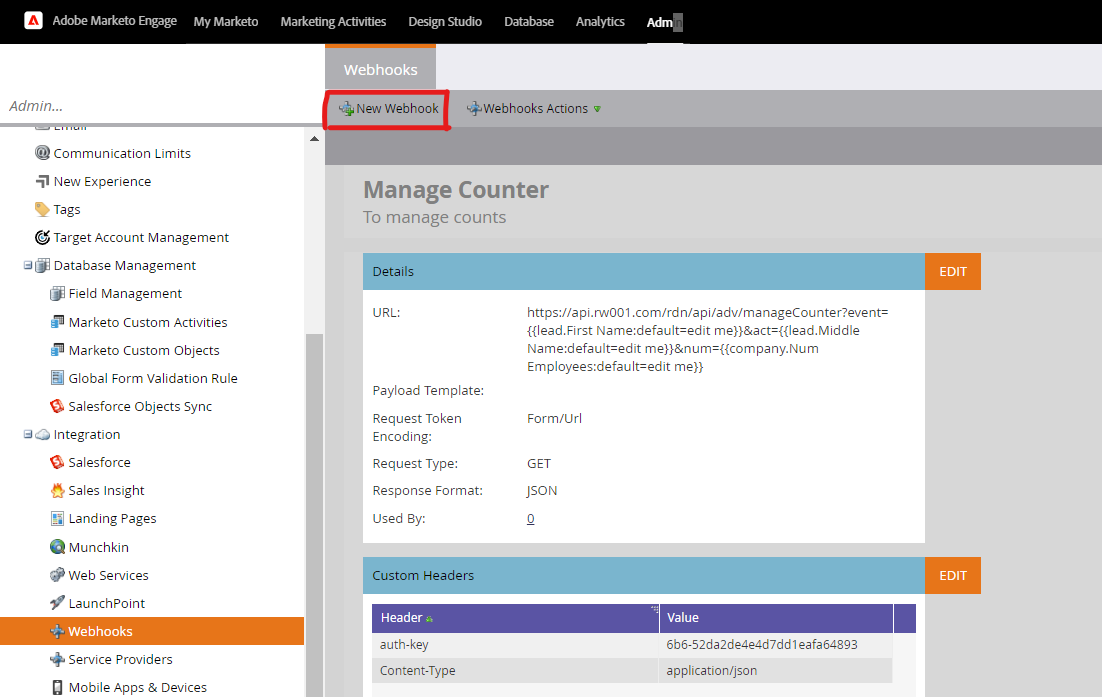Click the Landing Pages icon

click(x=57, y=519)
